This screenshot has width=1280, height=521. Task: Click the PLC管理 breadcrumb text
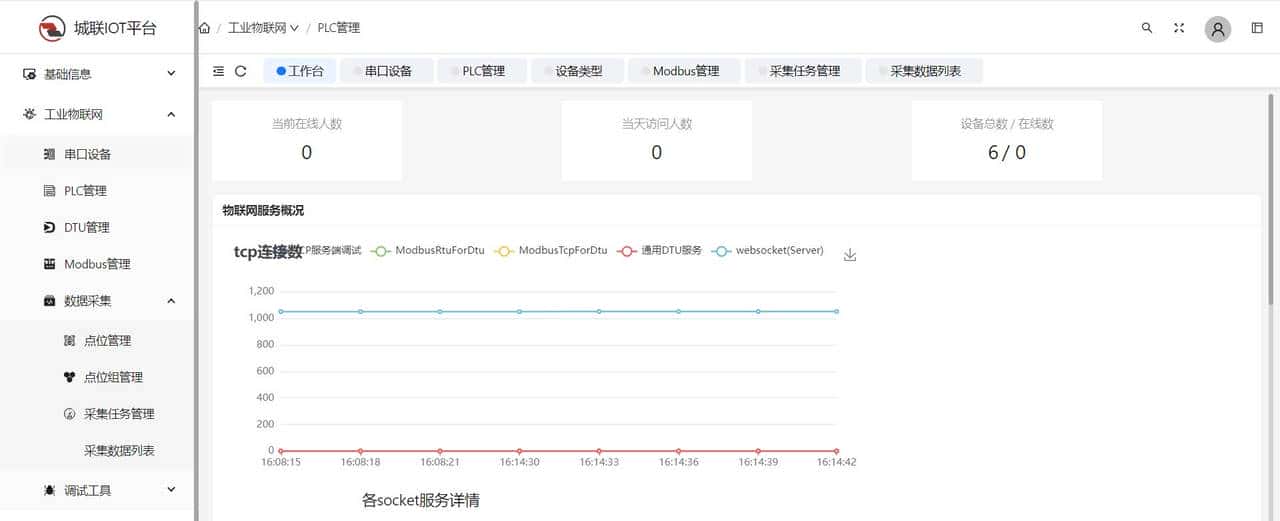pyautogui.click(x=339, y=28)
